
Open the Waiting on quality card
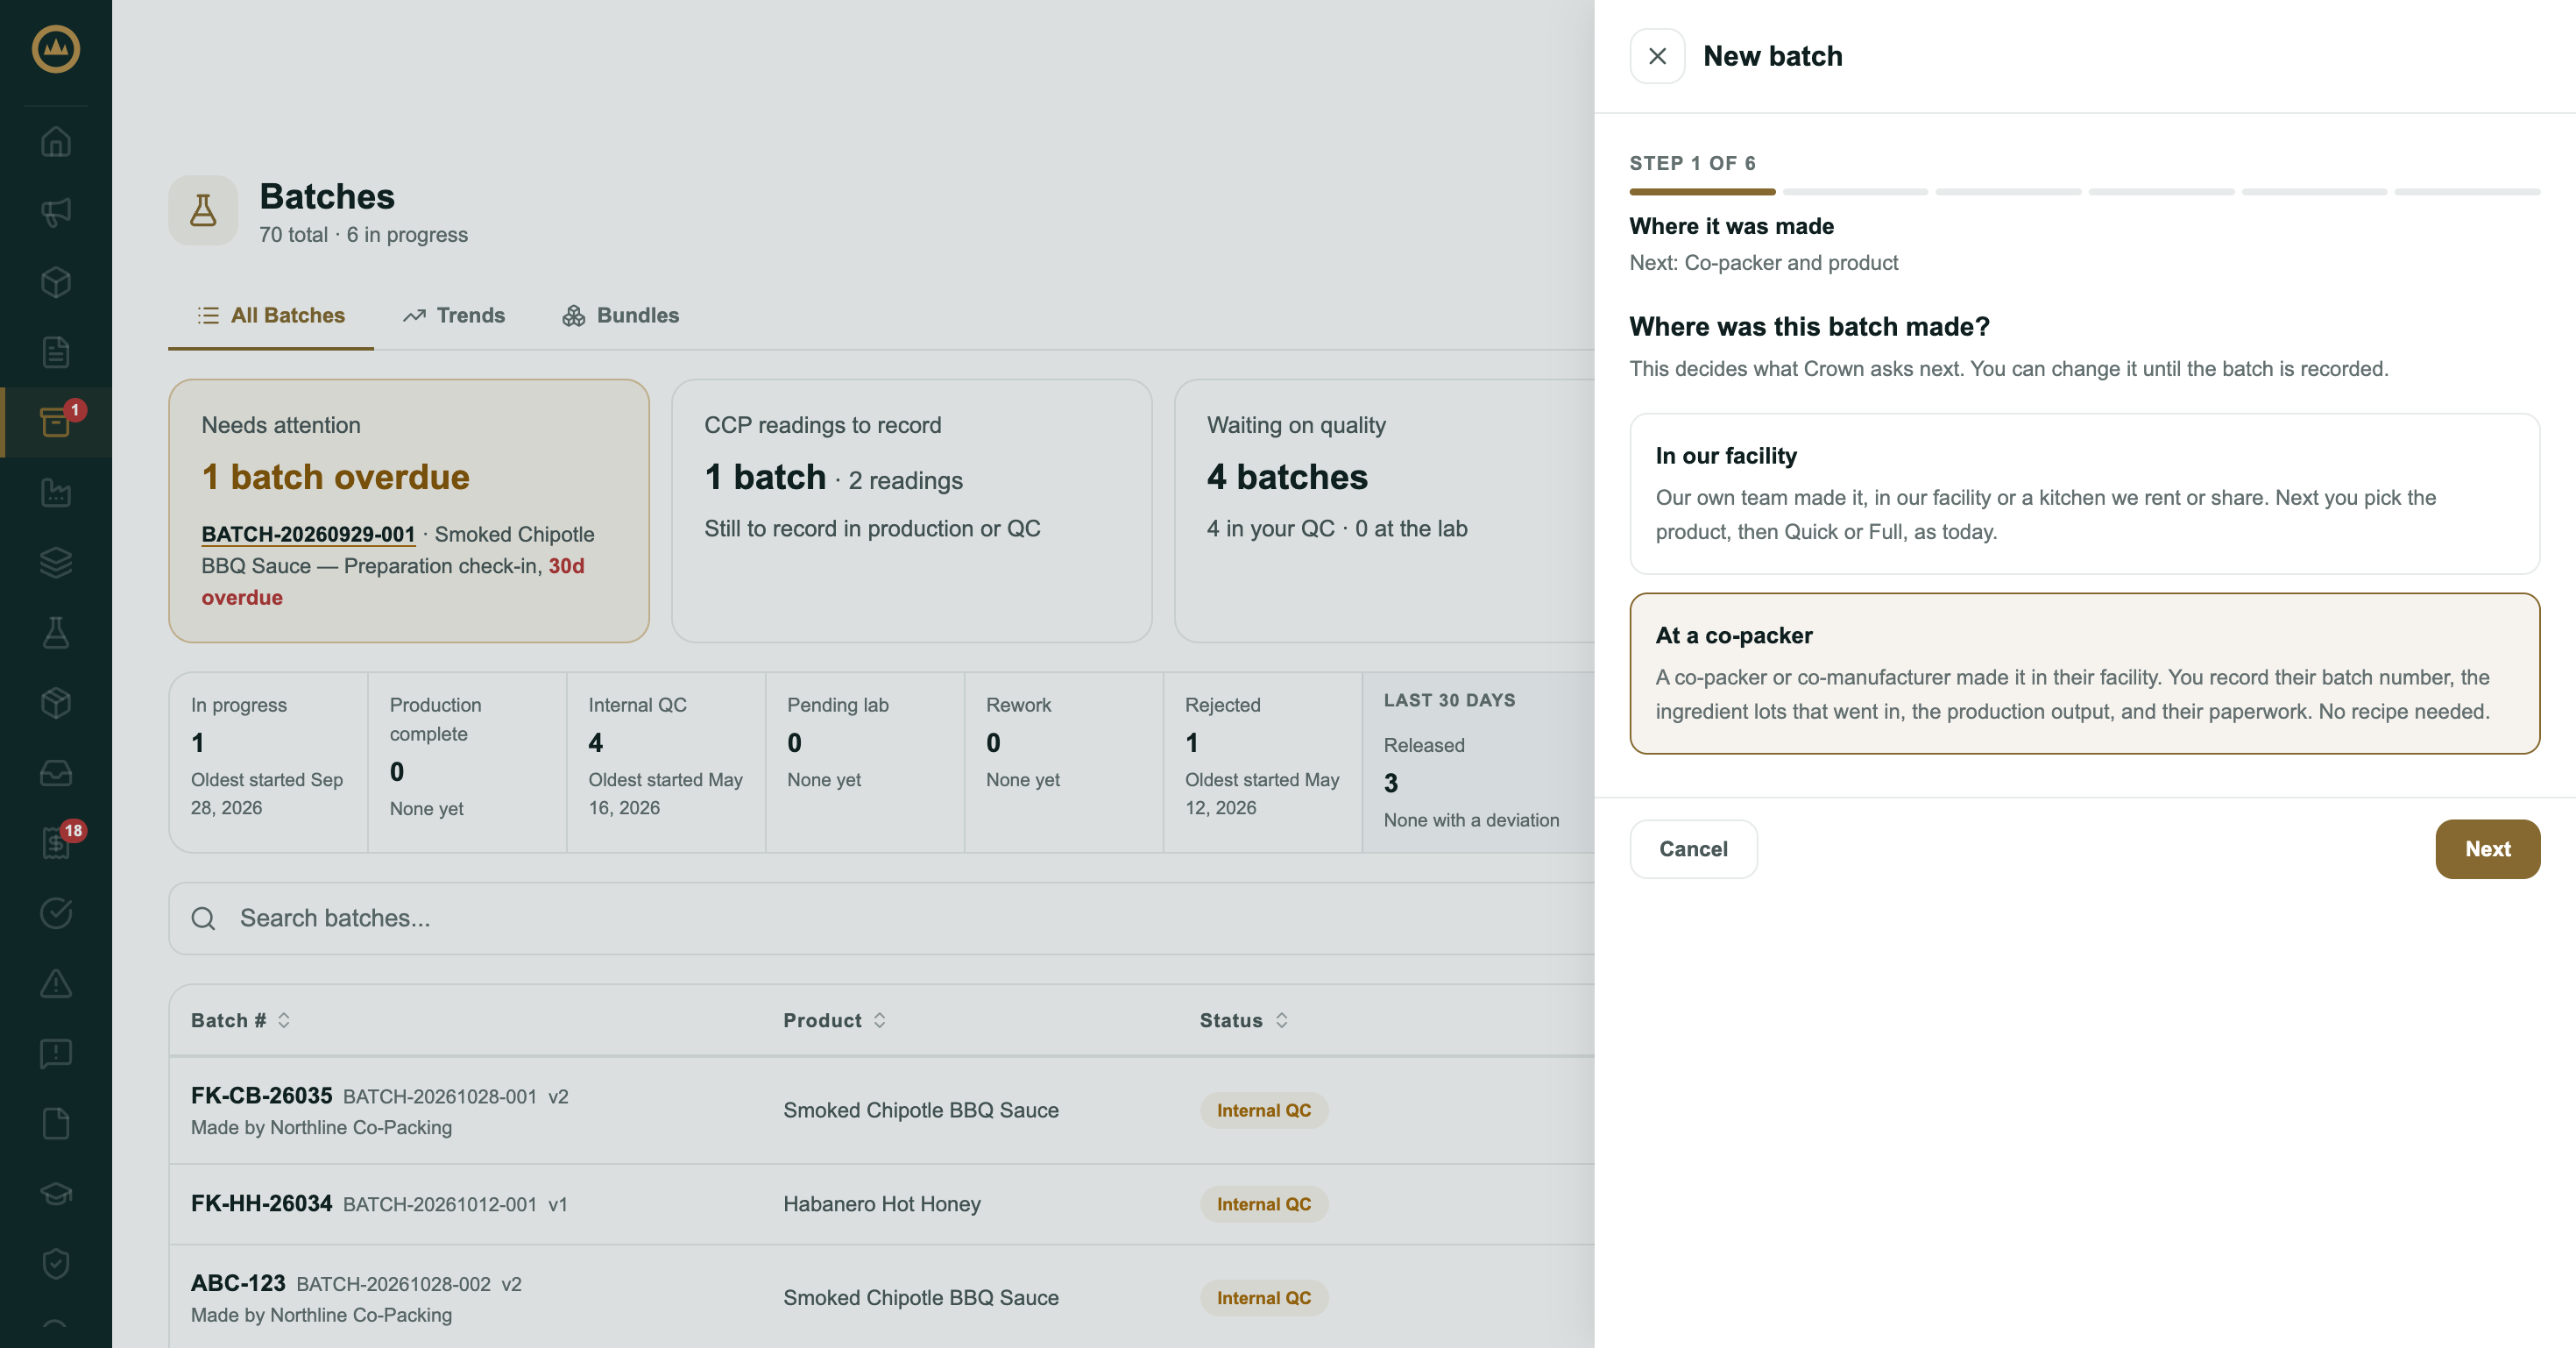1385,511
